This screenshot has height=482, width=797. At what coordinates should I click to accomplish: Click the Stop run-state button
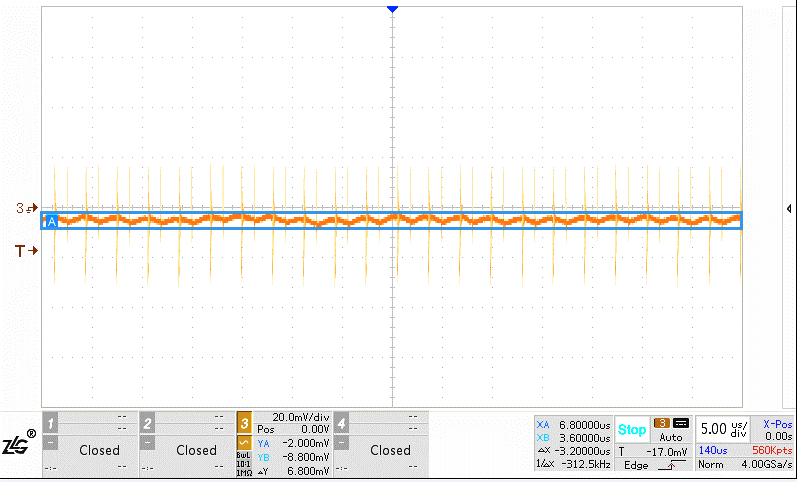coord(632,430)
